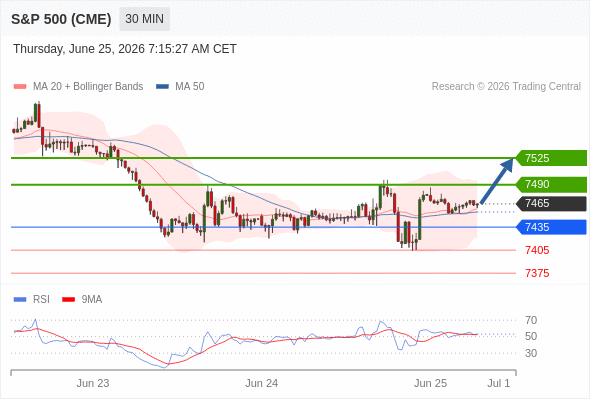
Task: Click the MA 50 legend text
Action: pos(190,87)
